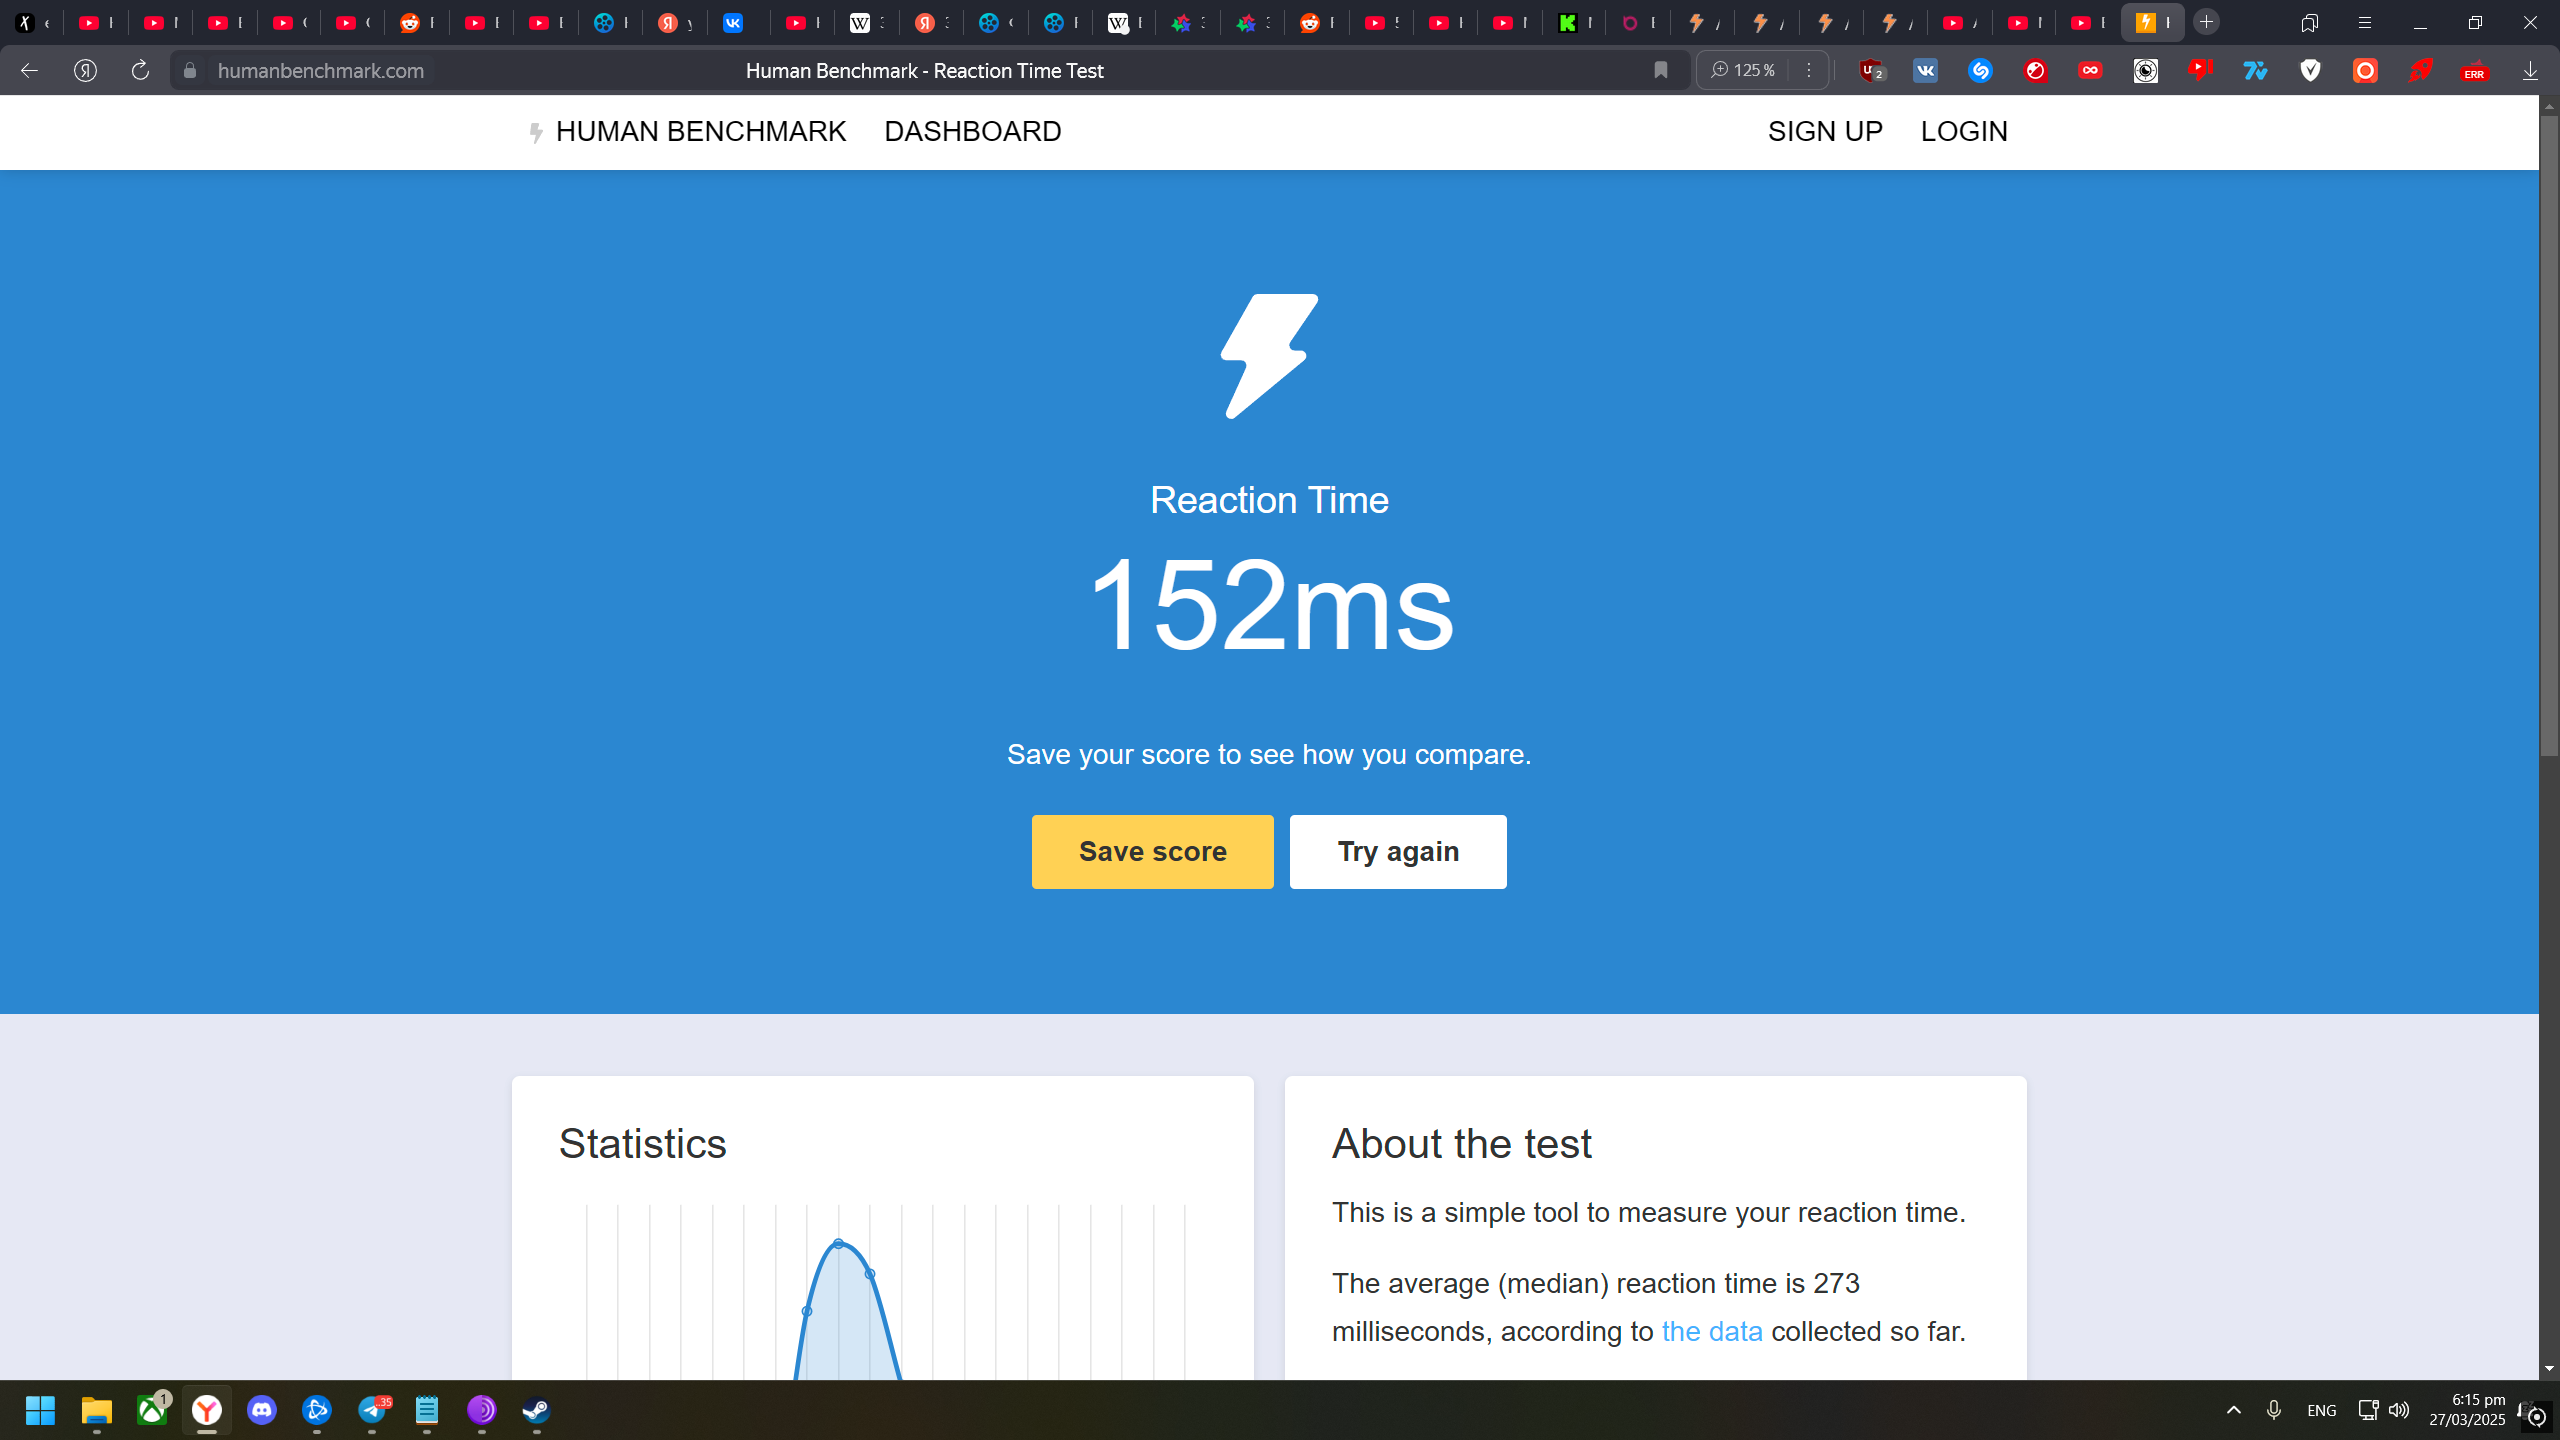The width and height of the screenshot is (2560, 1440).
Task: Open the taskbar volume control
Action: pyautogui.click(x=2399, y=1410)
